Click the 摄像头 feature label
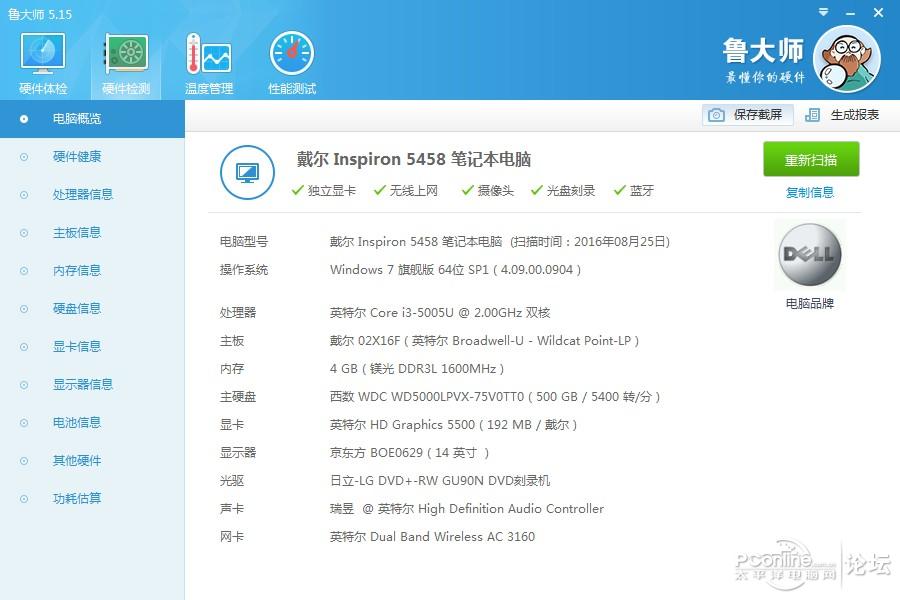The image size is (900, 600). (x=495, y=191)
